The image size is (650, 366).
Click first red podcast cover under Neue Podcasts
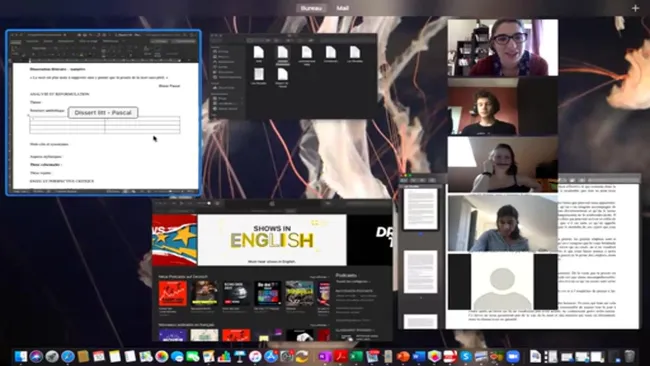click(x=172, y=293)
